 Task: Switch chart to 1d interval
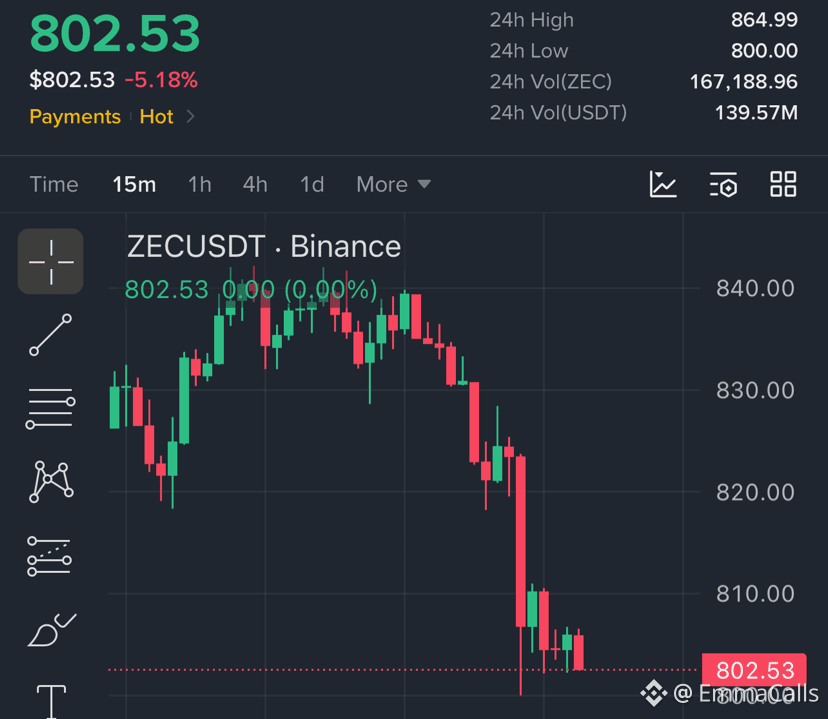312,184
